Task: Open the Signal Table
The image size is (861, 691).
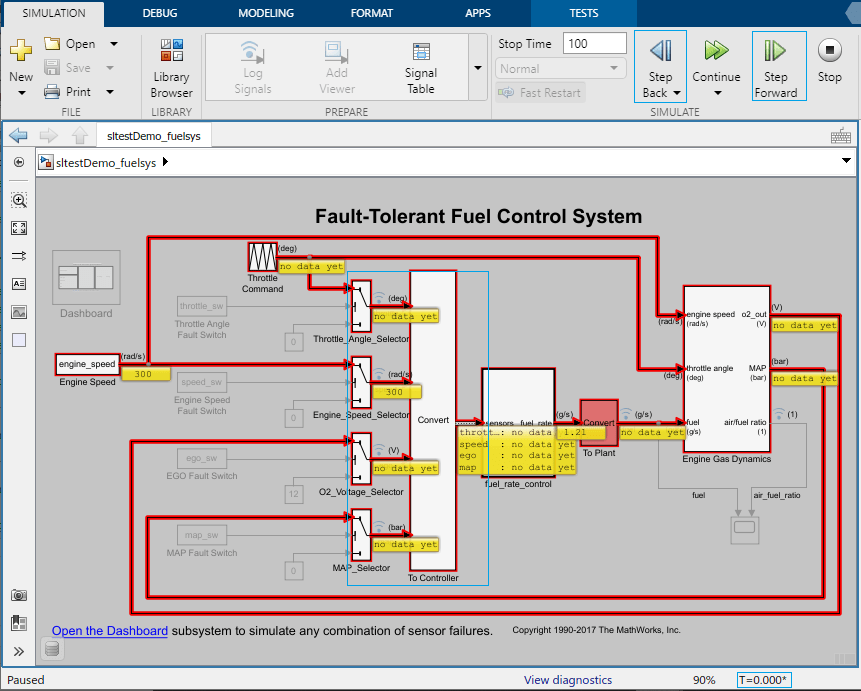Action: pos(421,68)
